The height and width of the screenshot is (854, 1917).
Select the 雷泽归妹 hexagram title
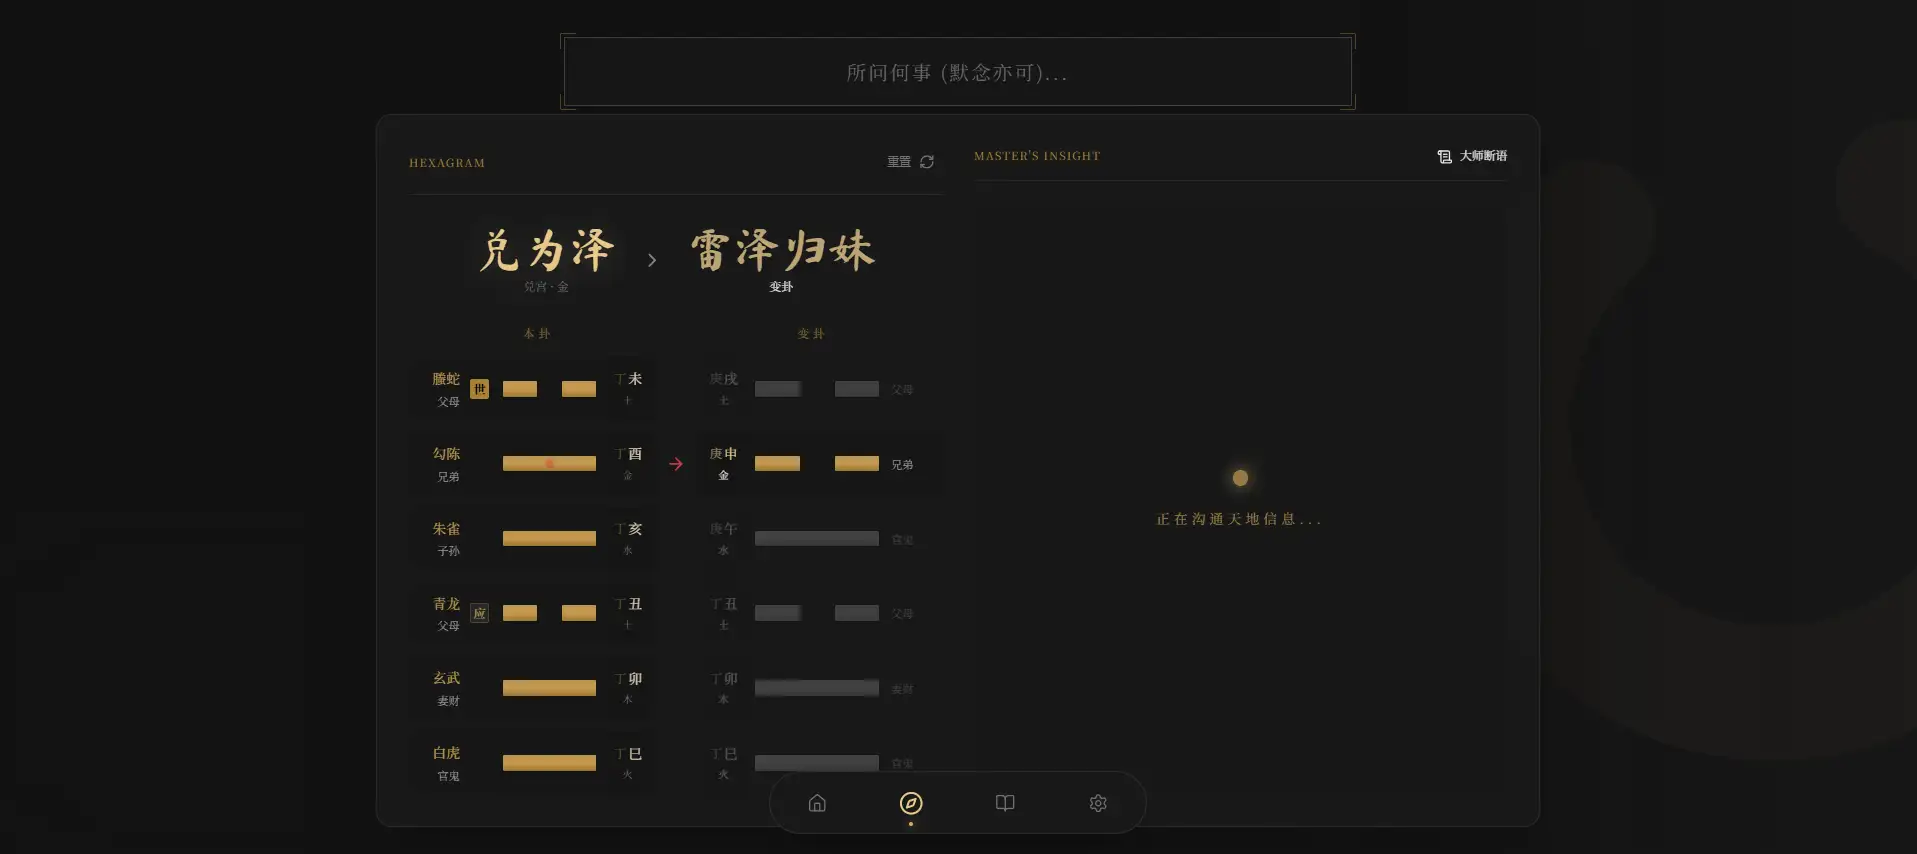[x=782, y=250]
